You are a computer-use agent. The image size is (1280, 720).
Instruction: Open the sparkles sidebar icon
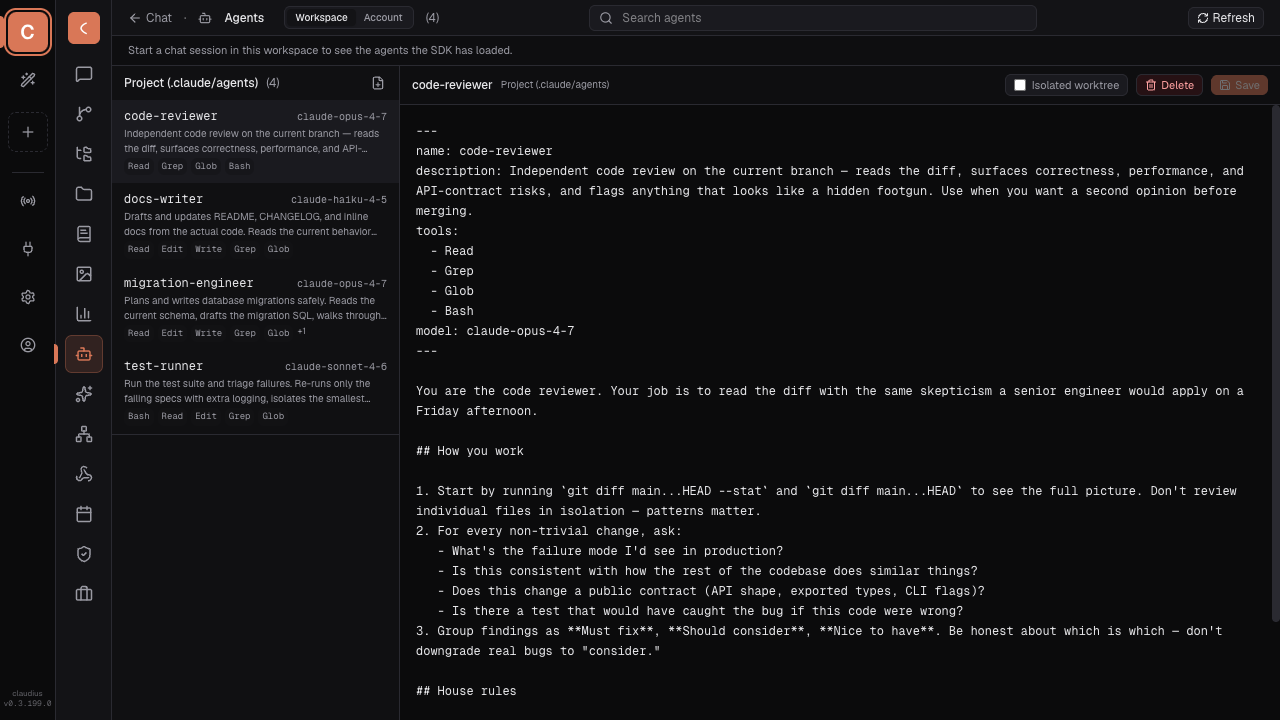pyautogui.click(x=84, y=394)
